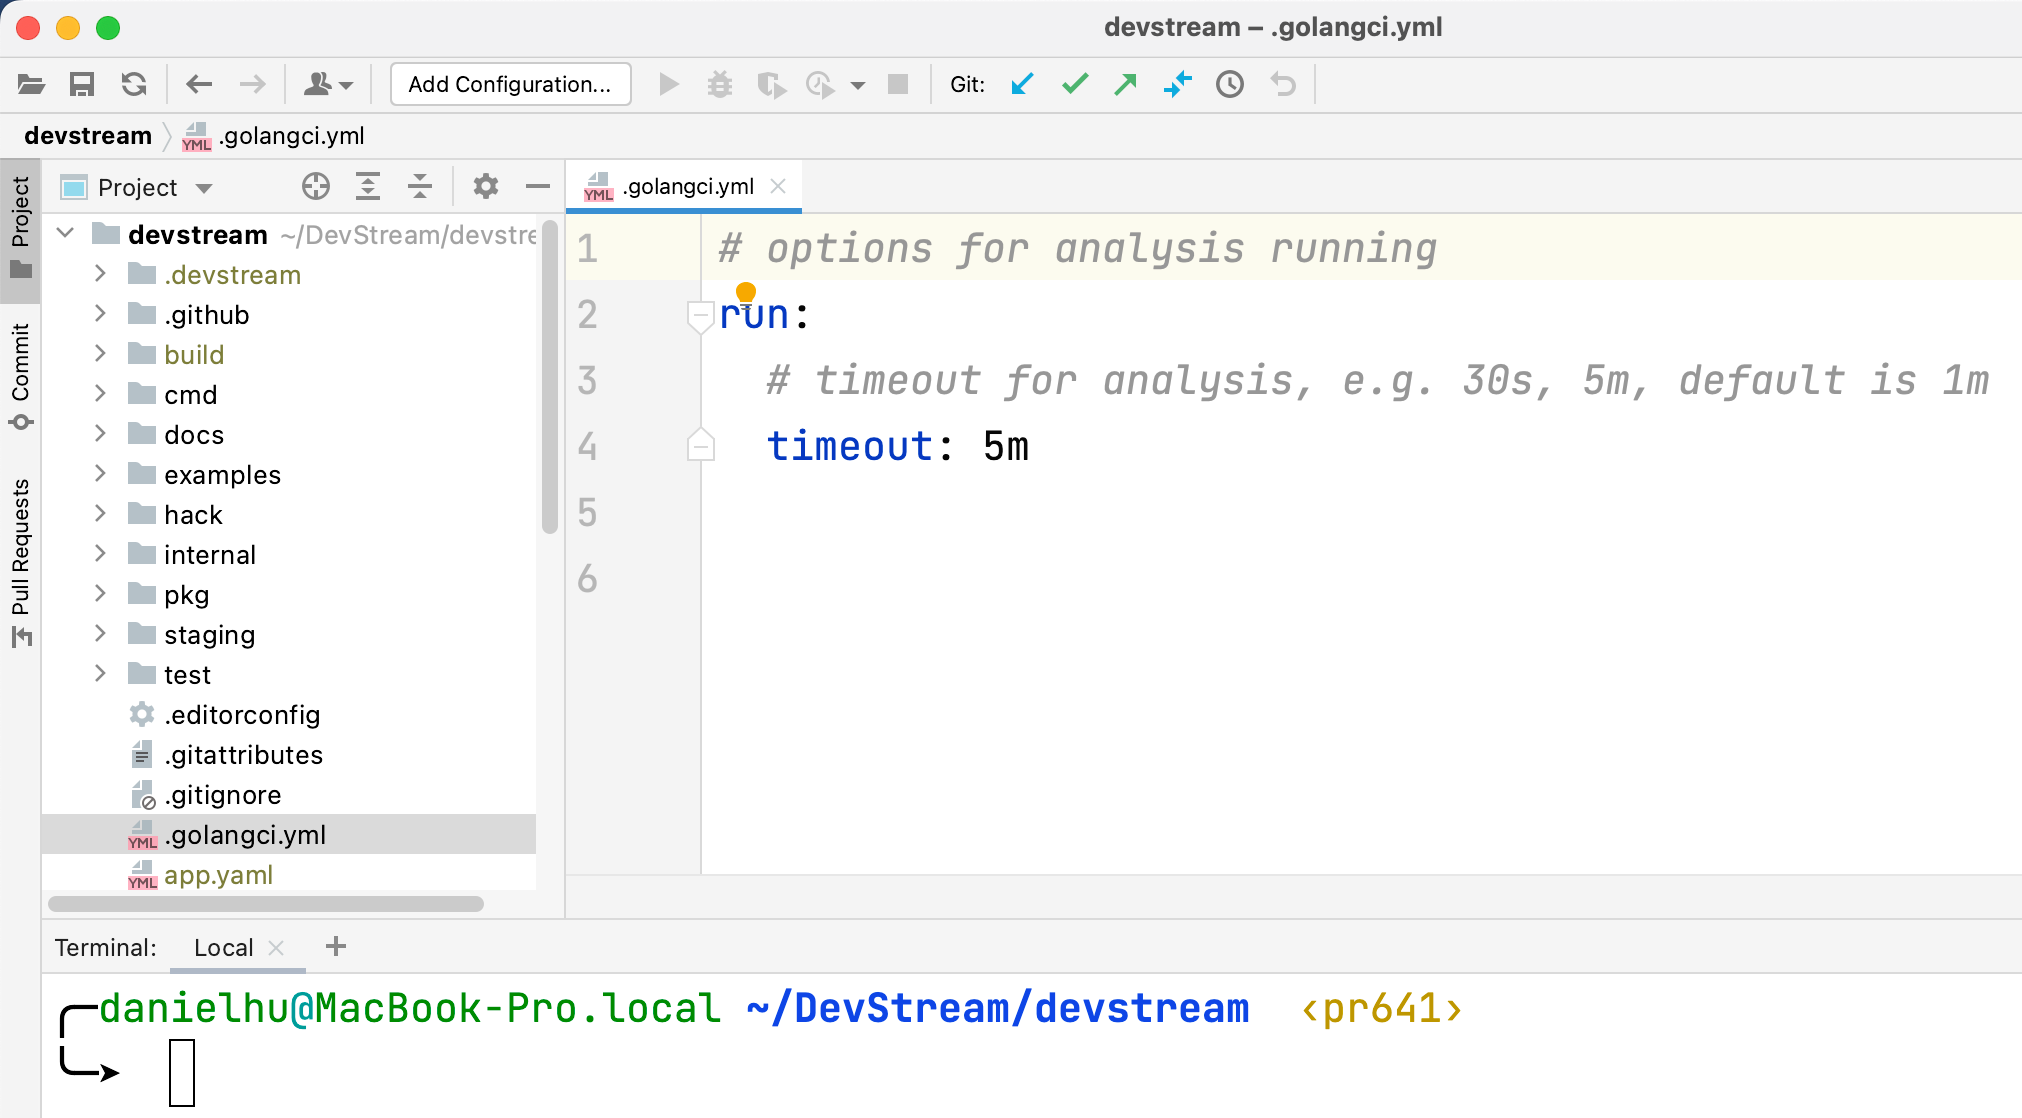Open the Project view dropdown

[205, 187]
